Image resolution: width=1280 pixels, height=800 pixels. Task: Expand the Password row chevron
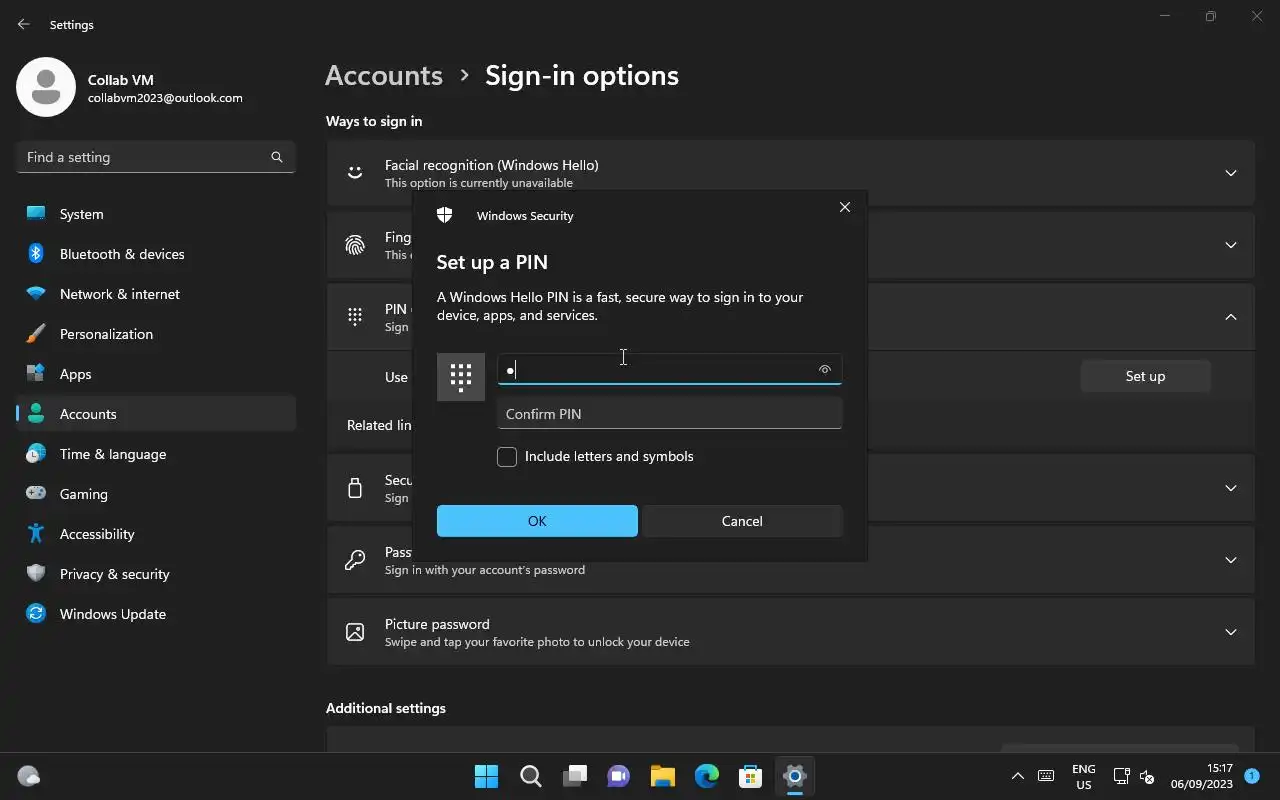click(x=1231, y=560)
